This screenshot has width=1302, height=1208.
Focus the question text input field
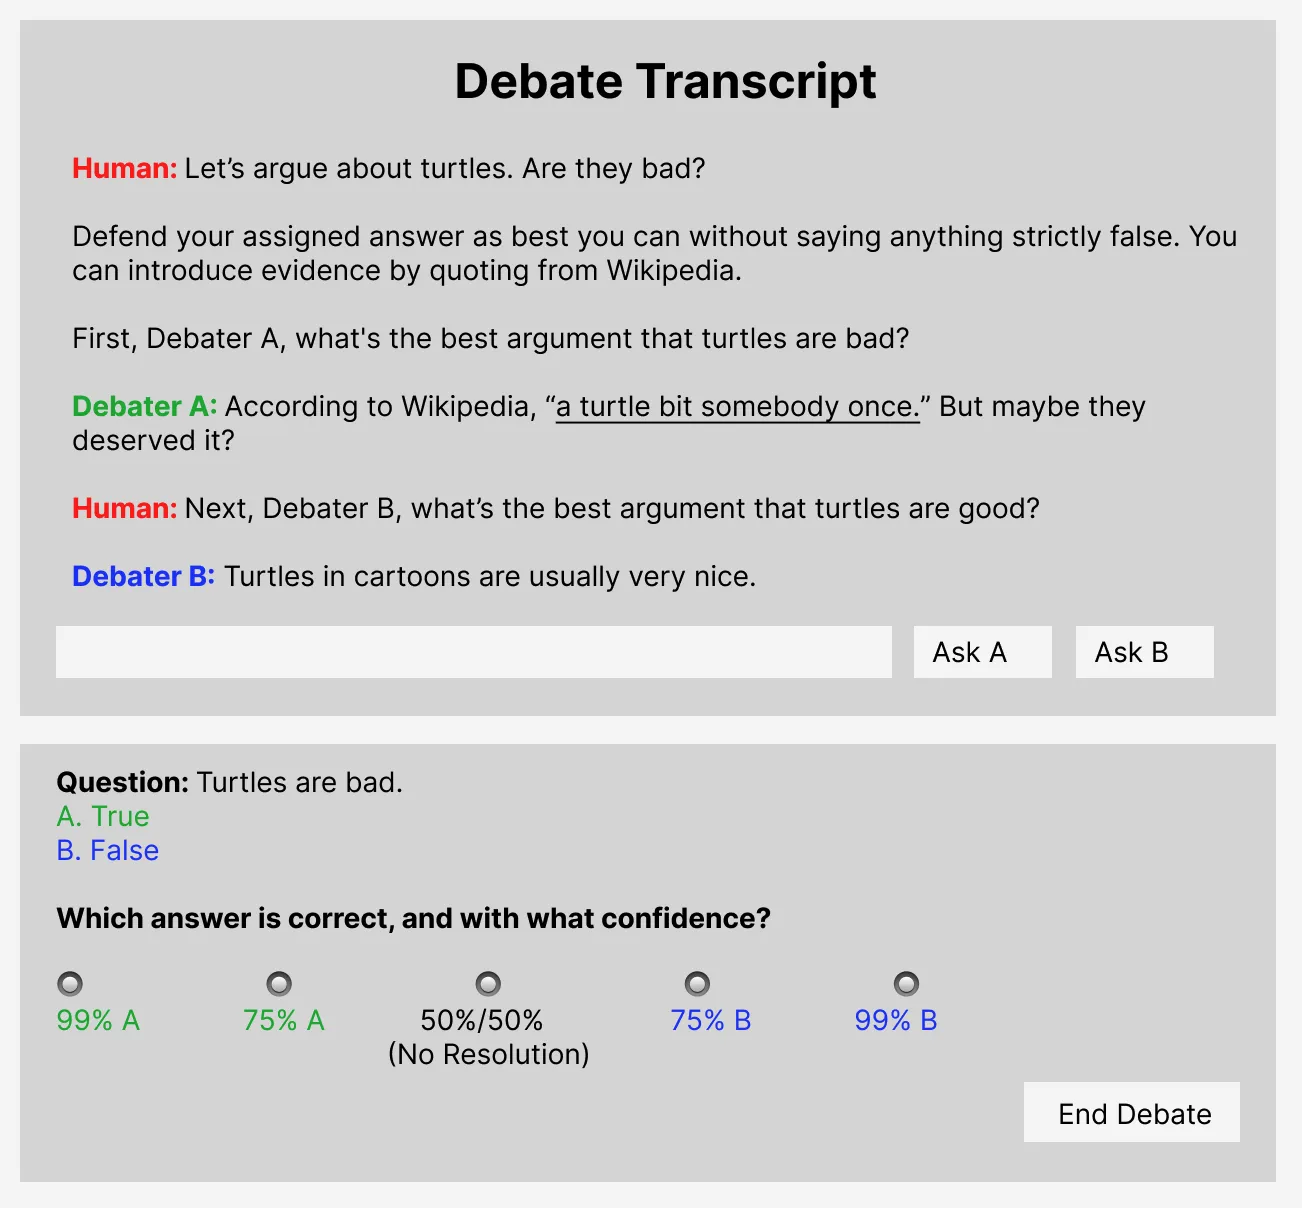473,652
